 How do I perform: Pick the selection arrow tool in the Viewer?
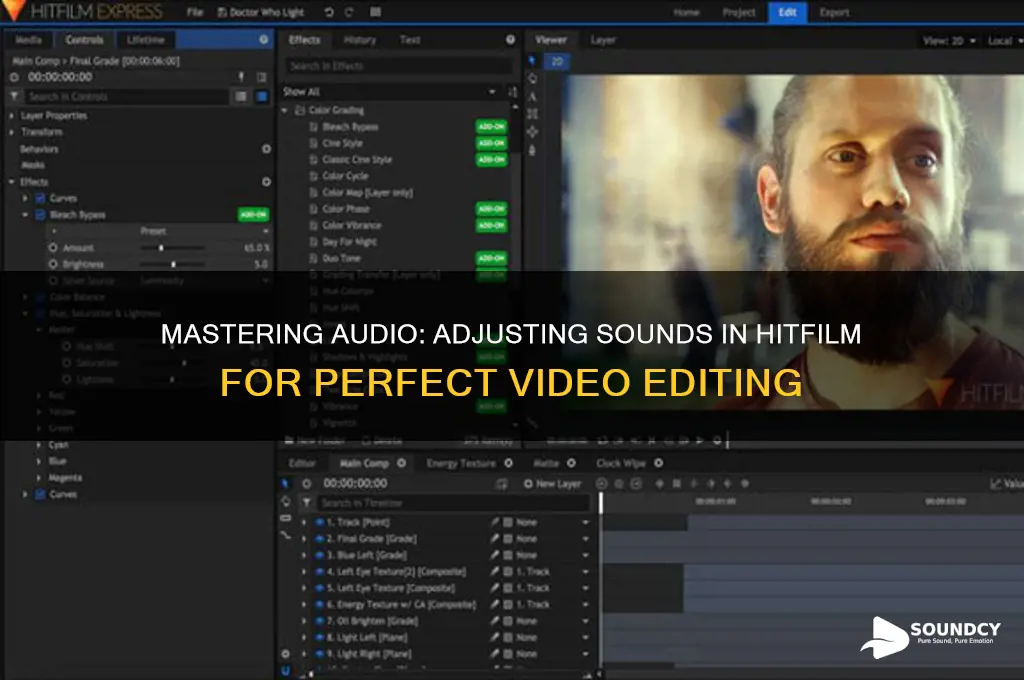pyautogui.click(x=532, y=61)
